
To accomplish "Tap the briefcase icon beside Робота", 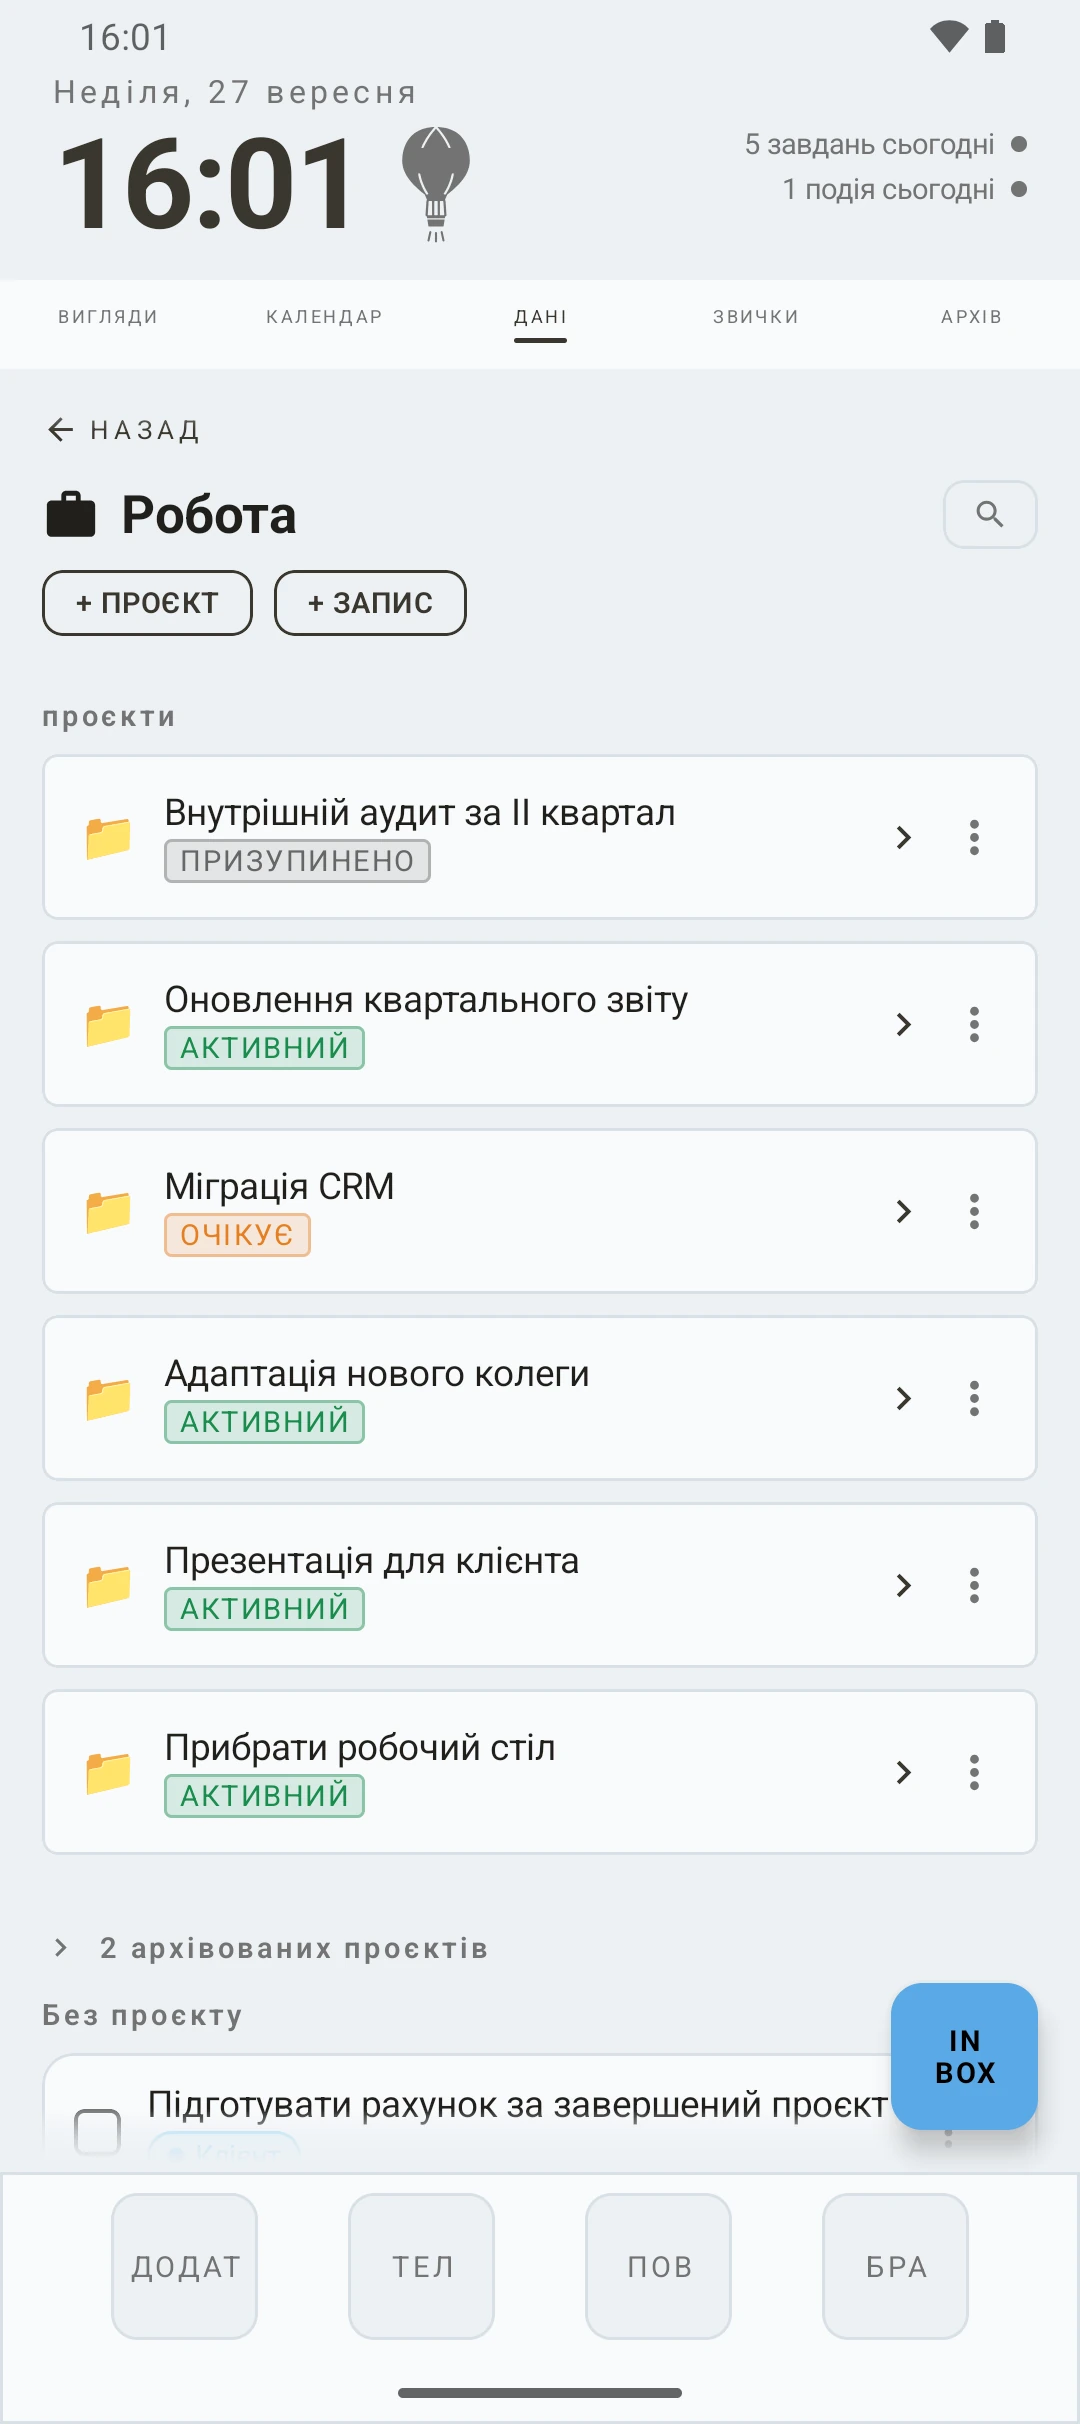I will [x=71, y=515].
